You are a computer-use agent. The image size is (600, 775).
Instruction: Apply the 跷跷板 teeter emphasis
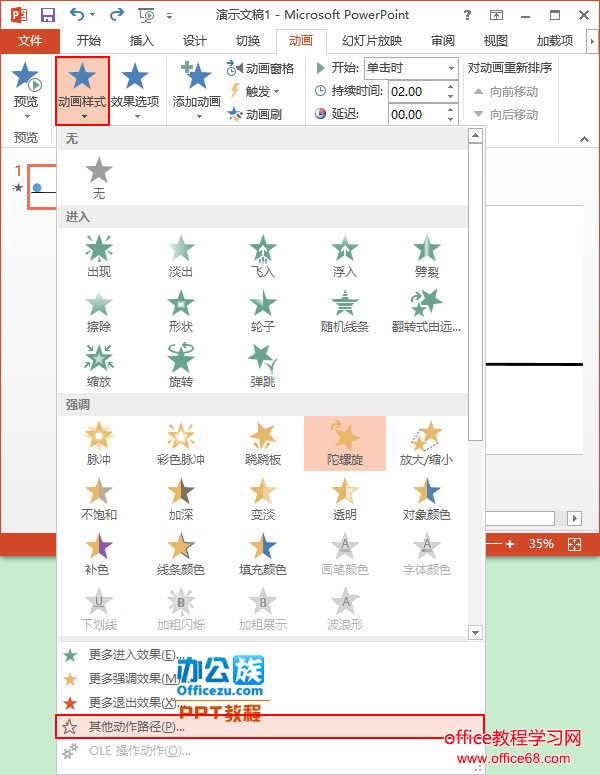pos(263,443)
